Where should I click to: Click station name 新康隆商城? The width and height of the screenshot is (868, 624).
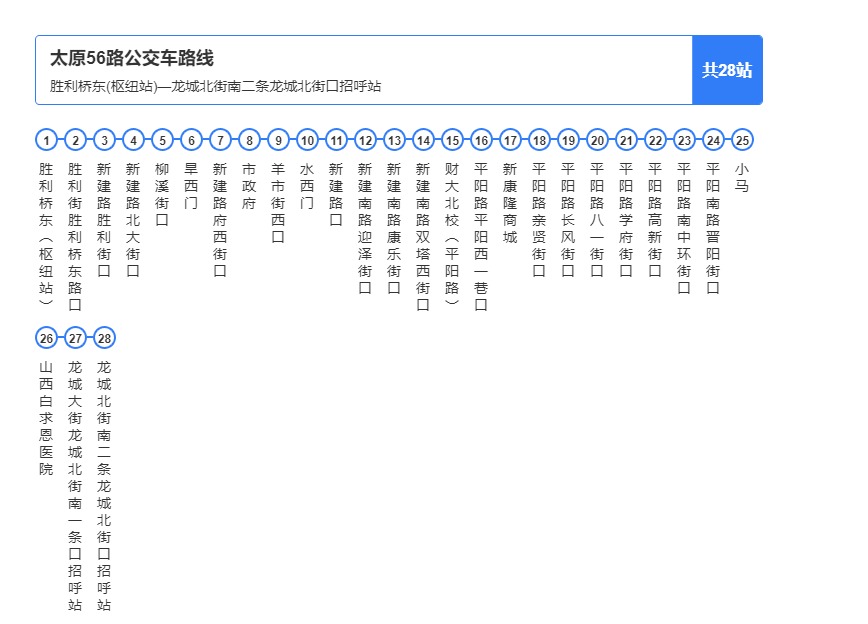tap(509, 203)
